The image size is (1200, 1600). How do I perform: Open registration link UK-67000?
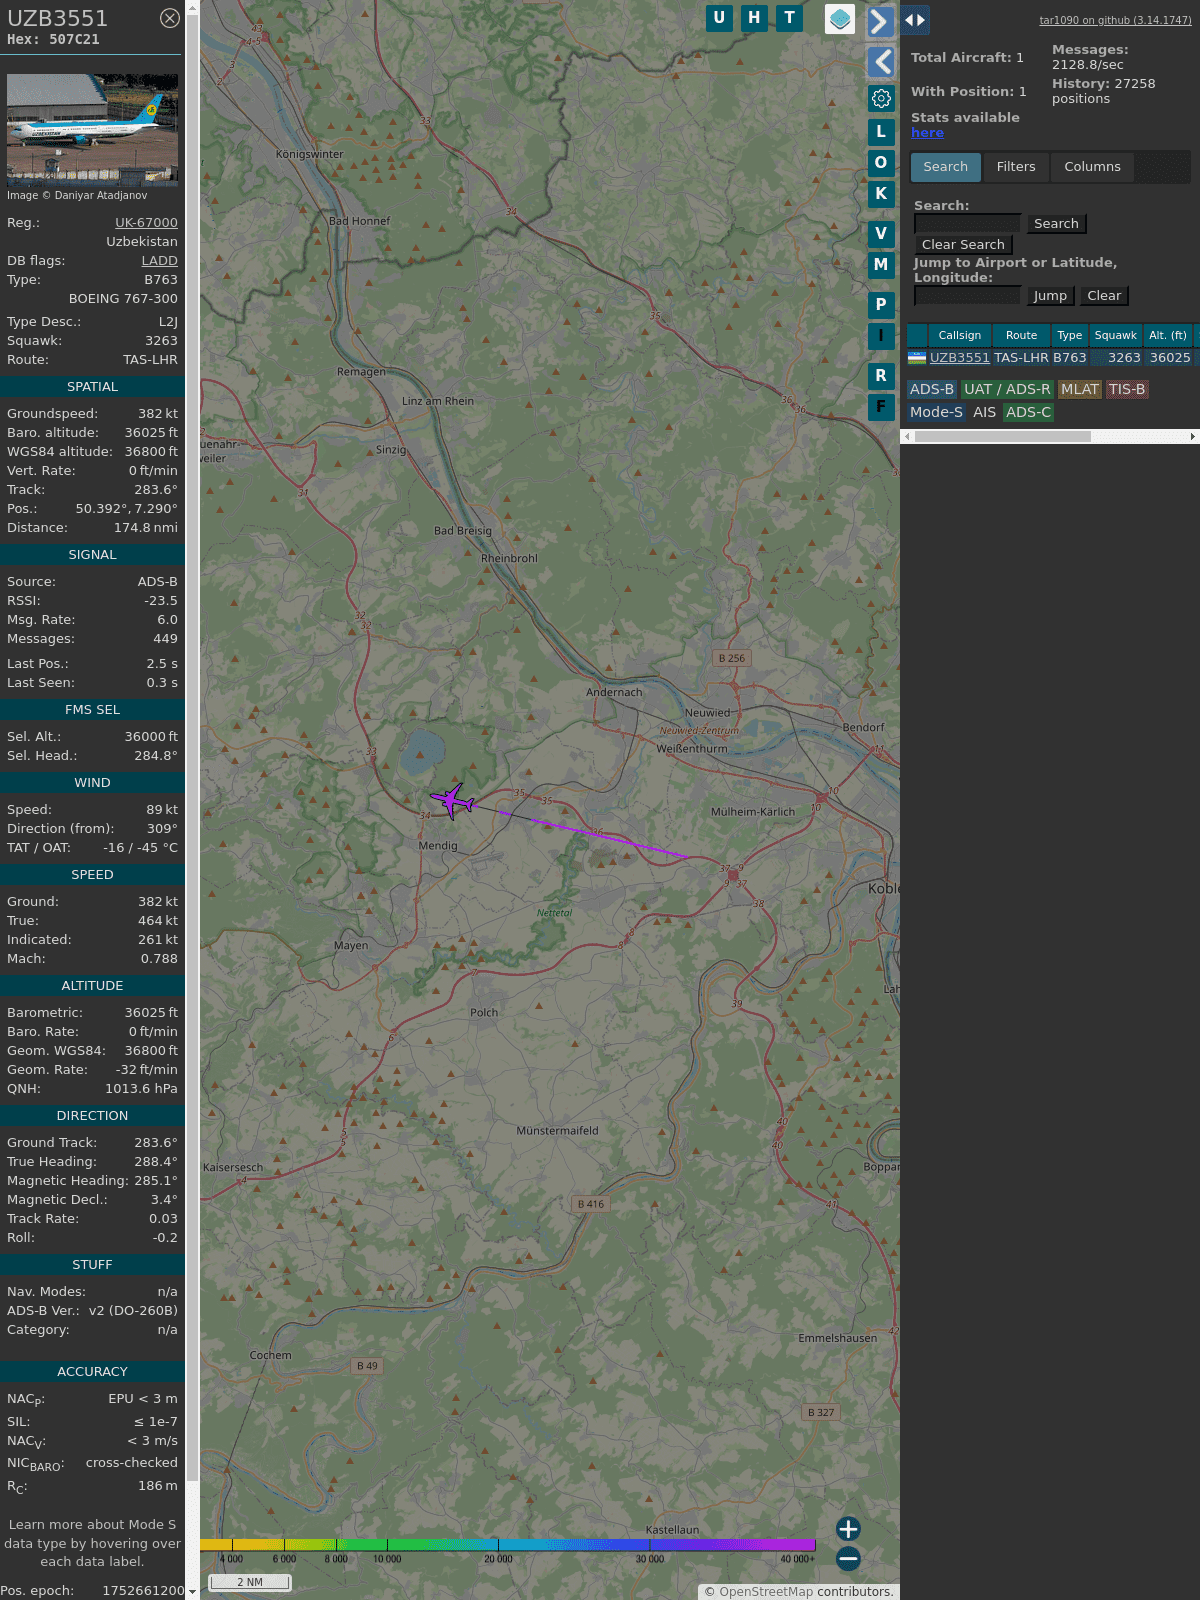click(x=146, y=222)
